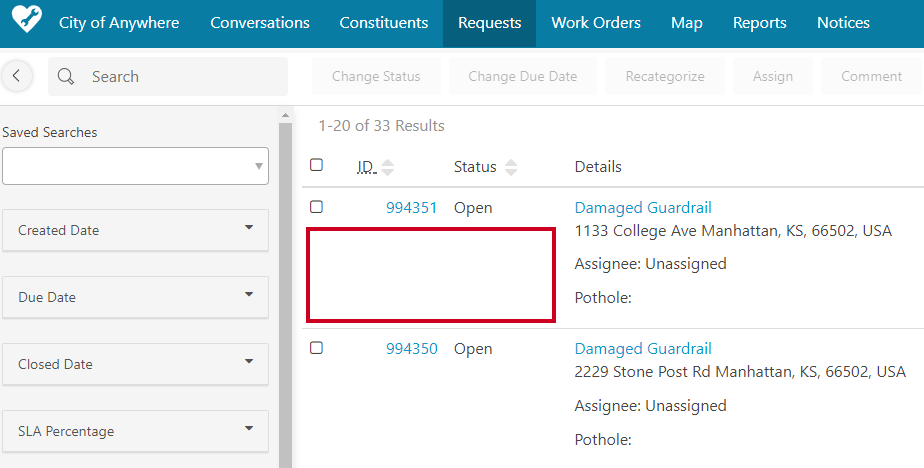
Task: Sort results by the Status column arrows
Action: pos(511,167)
